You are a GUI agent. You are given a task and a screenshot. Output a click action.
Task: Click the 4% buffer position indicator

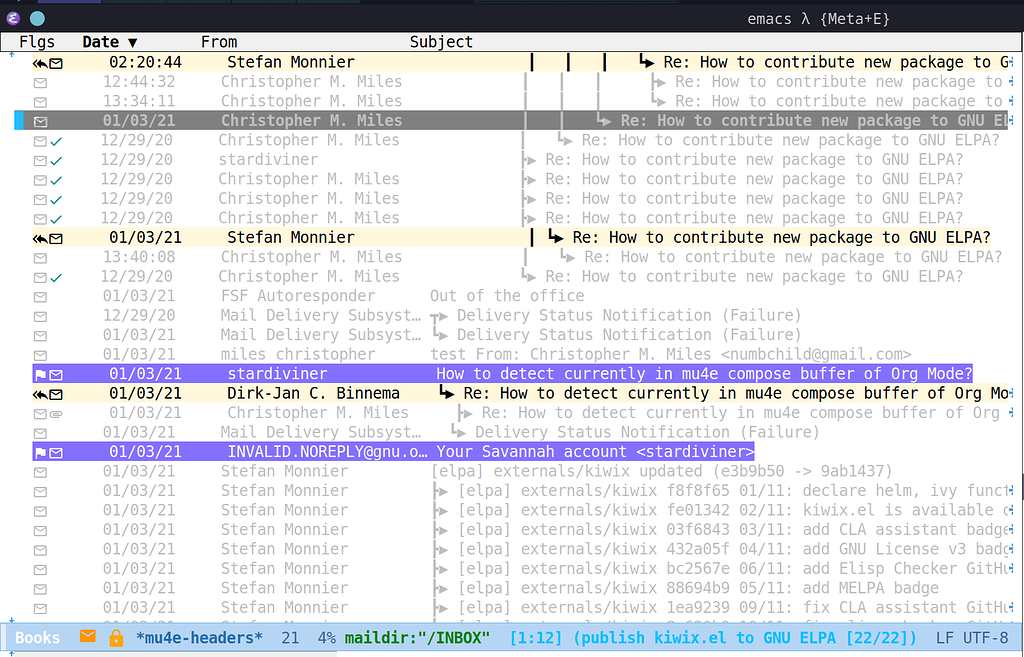point(326,637)
